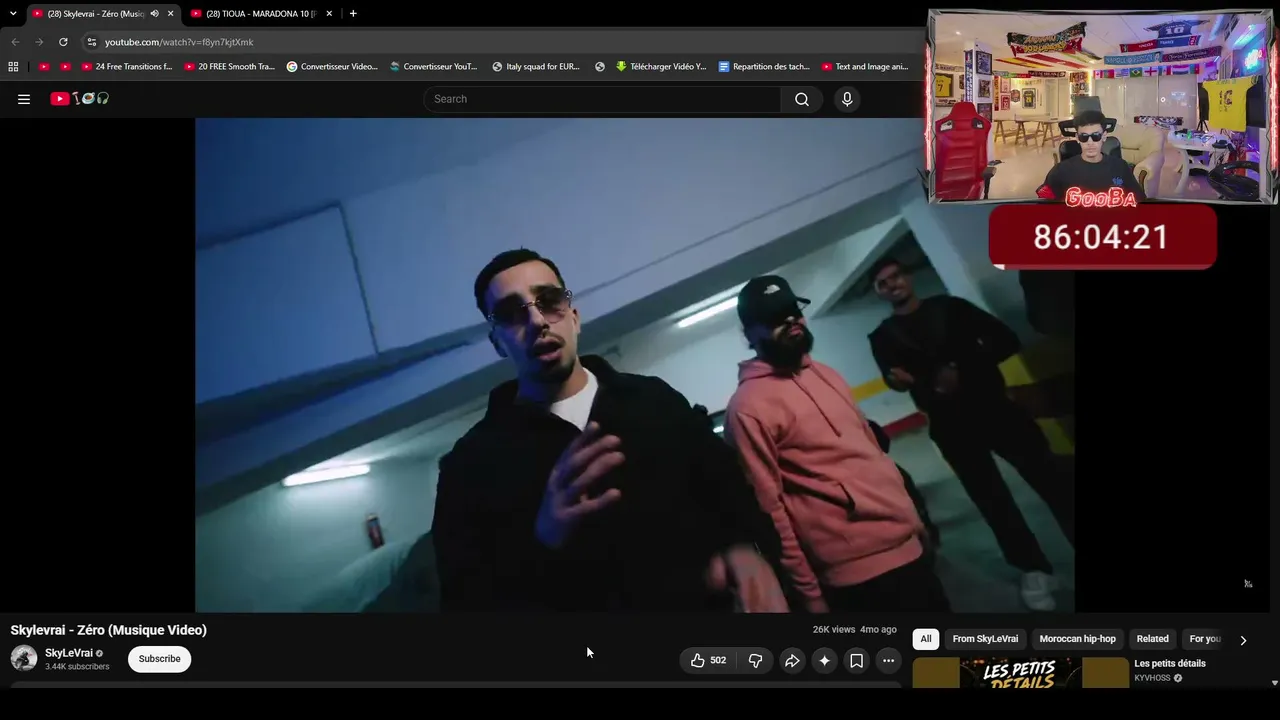The image size is (1280, 720).
Task: Open 20 FREE Smooth Tra... bookmark
Action: coord(230,67)
